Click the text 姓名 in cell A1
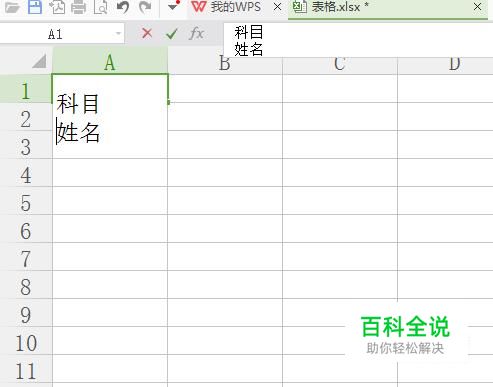 click(x=79, y=132)
